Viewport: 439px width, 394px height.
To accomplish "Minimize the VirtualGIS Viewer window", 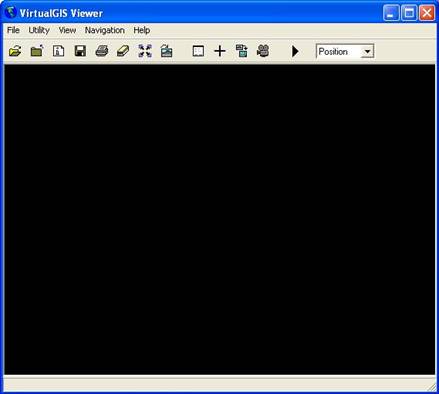I will pos(391,13).
